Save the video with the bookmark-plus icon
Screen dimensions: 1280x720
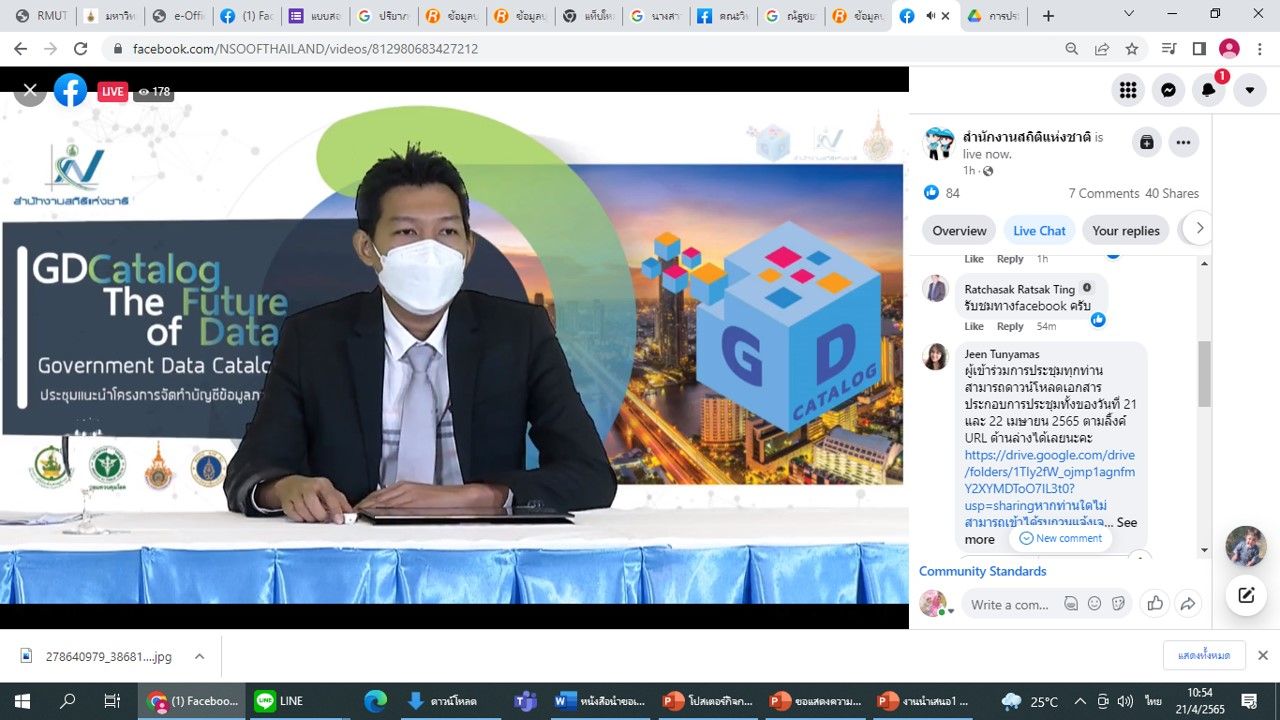pos(1146,142)
